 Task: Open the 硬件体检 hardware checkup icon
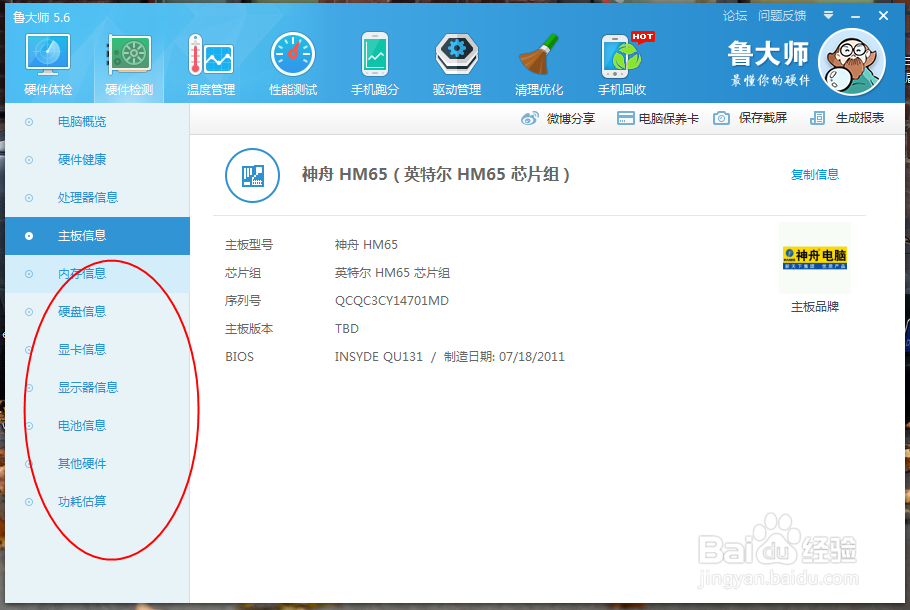[48, 55]
